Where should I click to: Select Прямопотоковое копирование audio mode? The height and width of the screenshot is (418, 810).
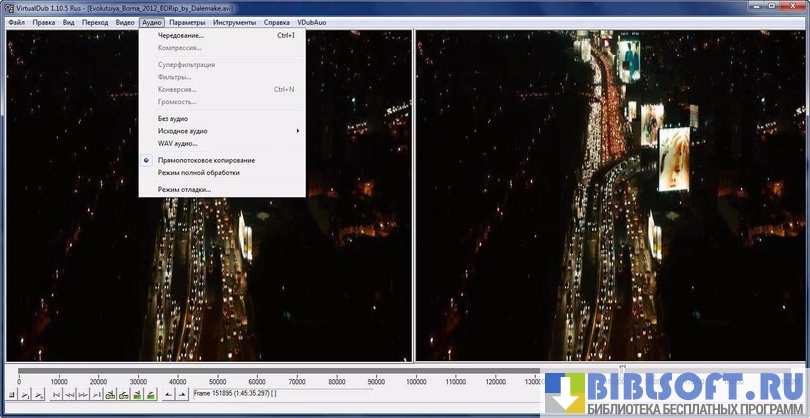tap(206, 160)
